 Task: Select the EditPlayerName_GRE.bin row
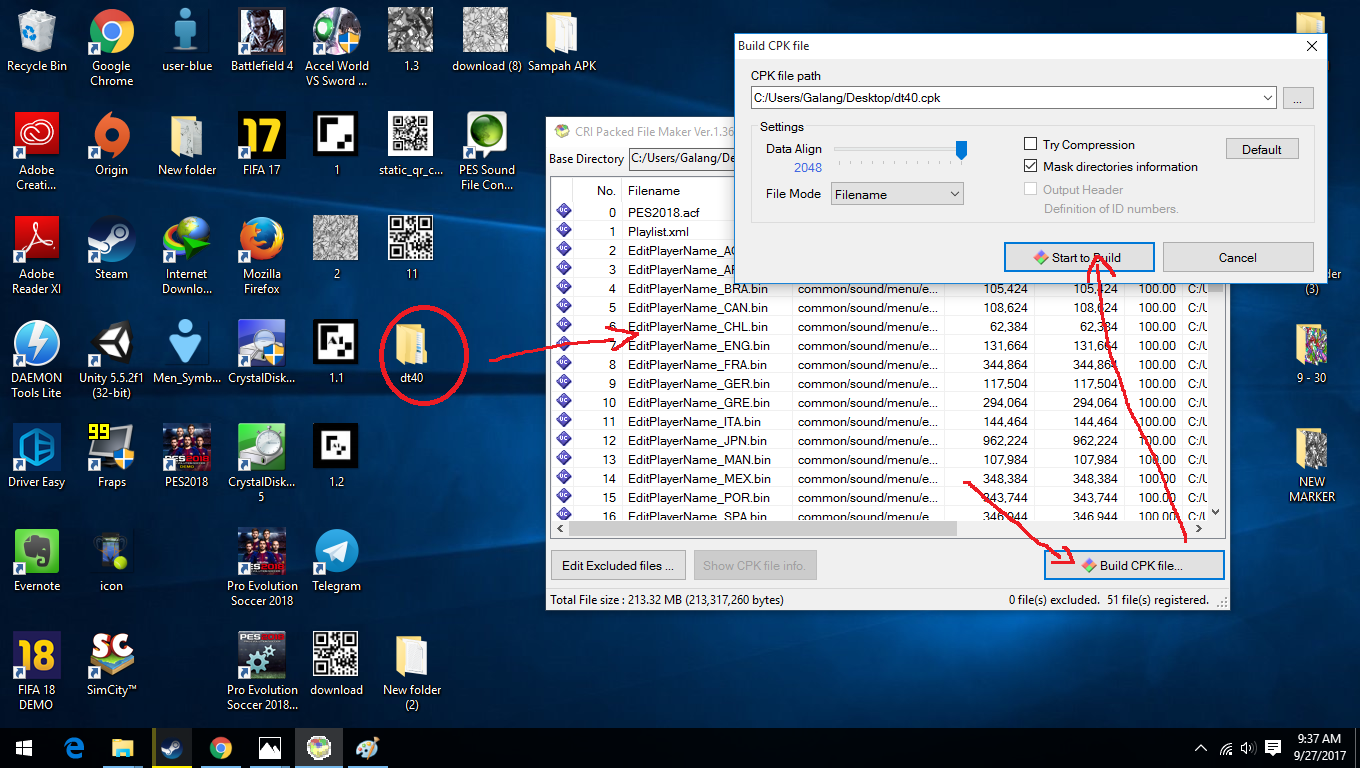coord(880,402)
